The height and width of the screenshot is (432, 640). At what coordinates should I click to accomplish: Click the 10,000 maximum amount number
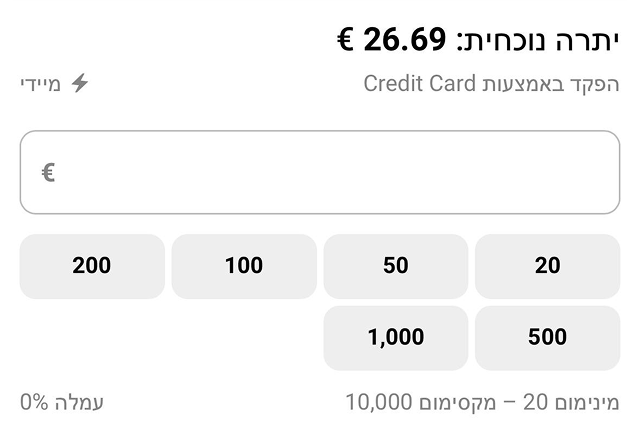(378, 403)
